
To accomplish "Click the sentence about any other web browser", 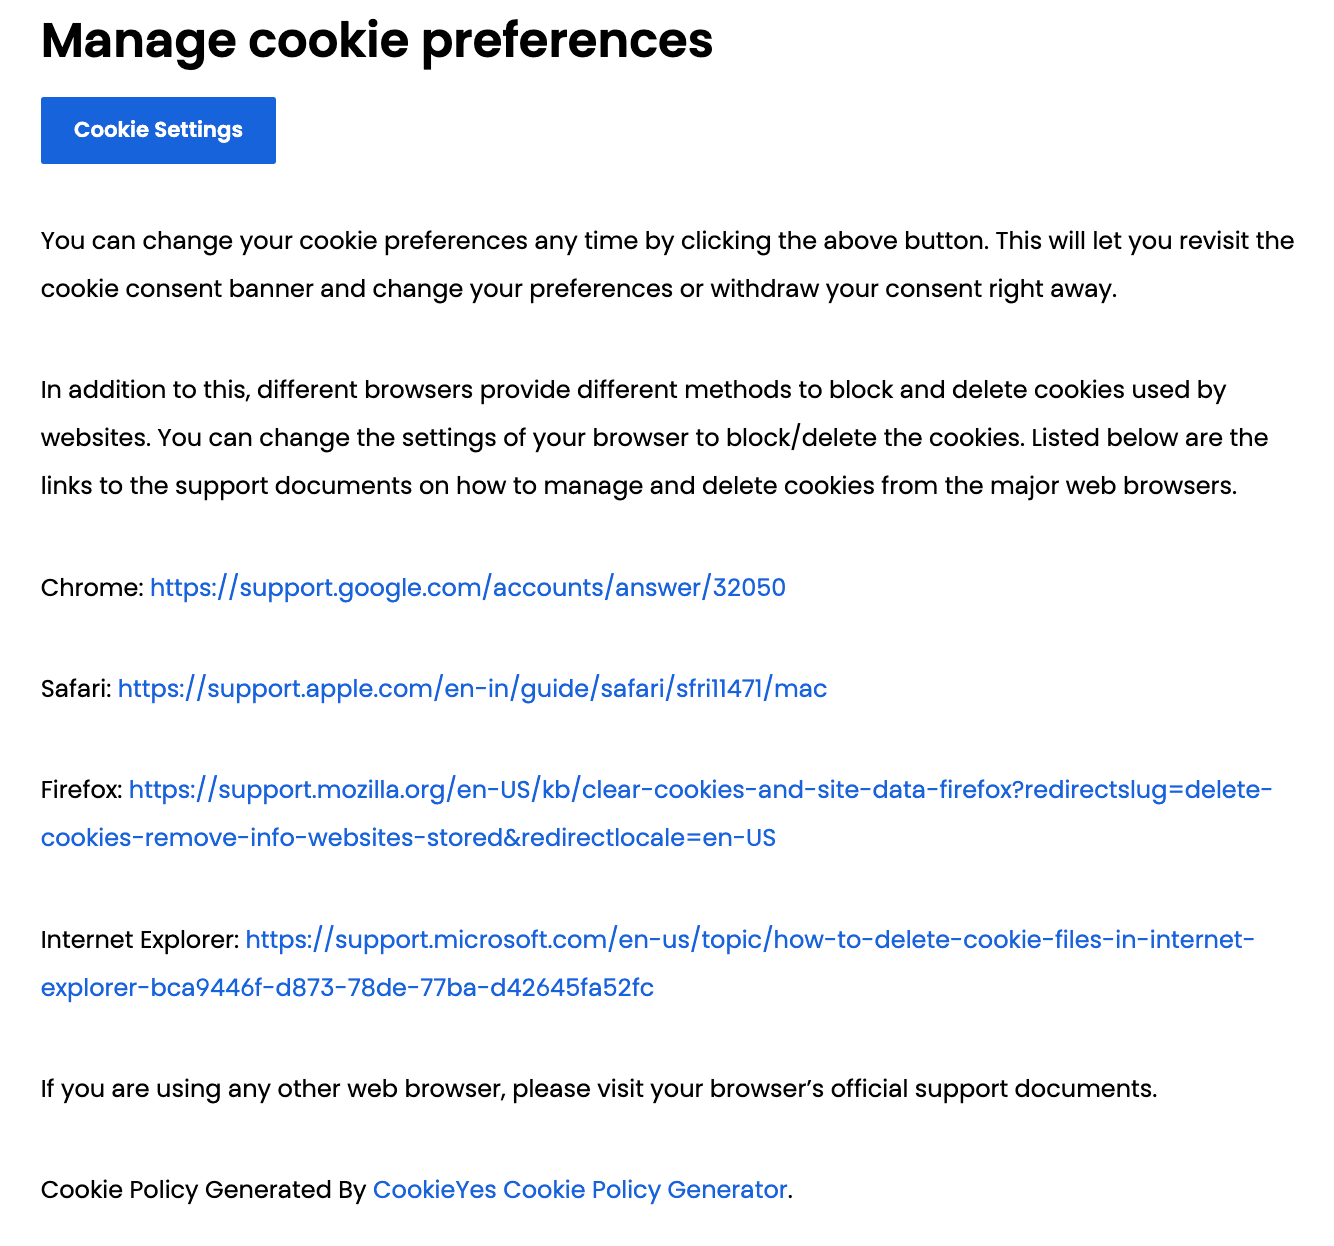I will (599, 1088).
